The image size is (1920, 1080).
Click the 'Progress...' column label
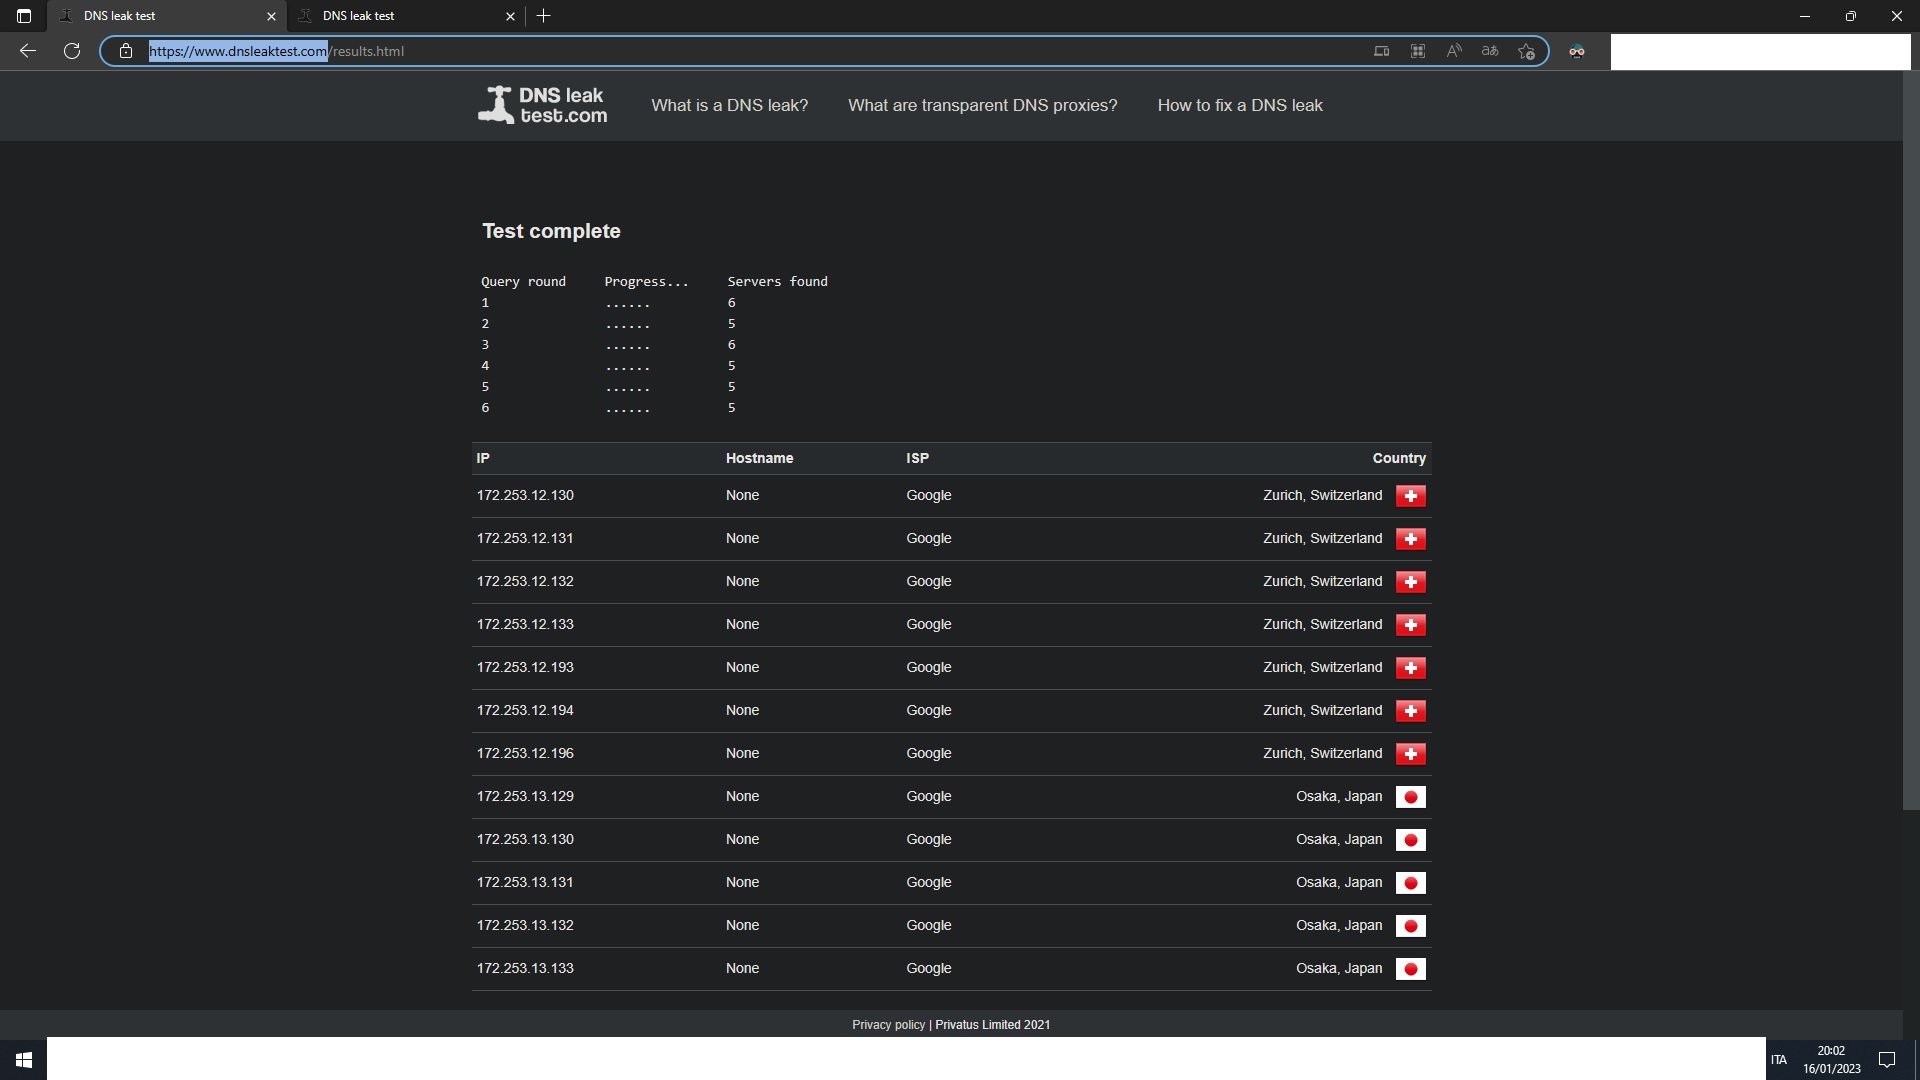(646, 282)
